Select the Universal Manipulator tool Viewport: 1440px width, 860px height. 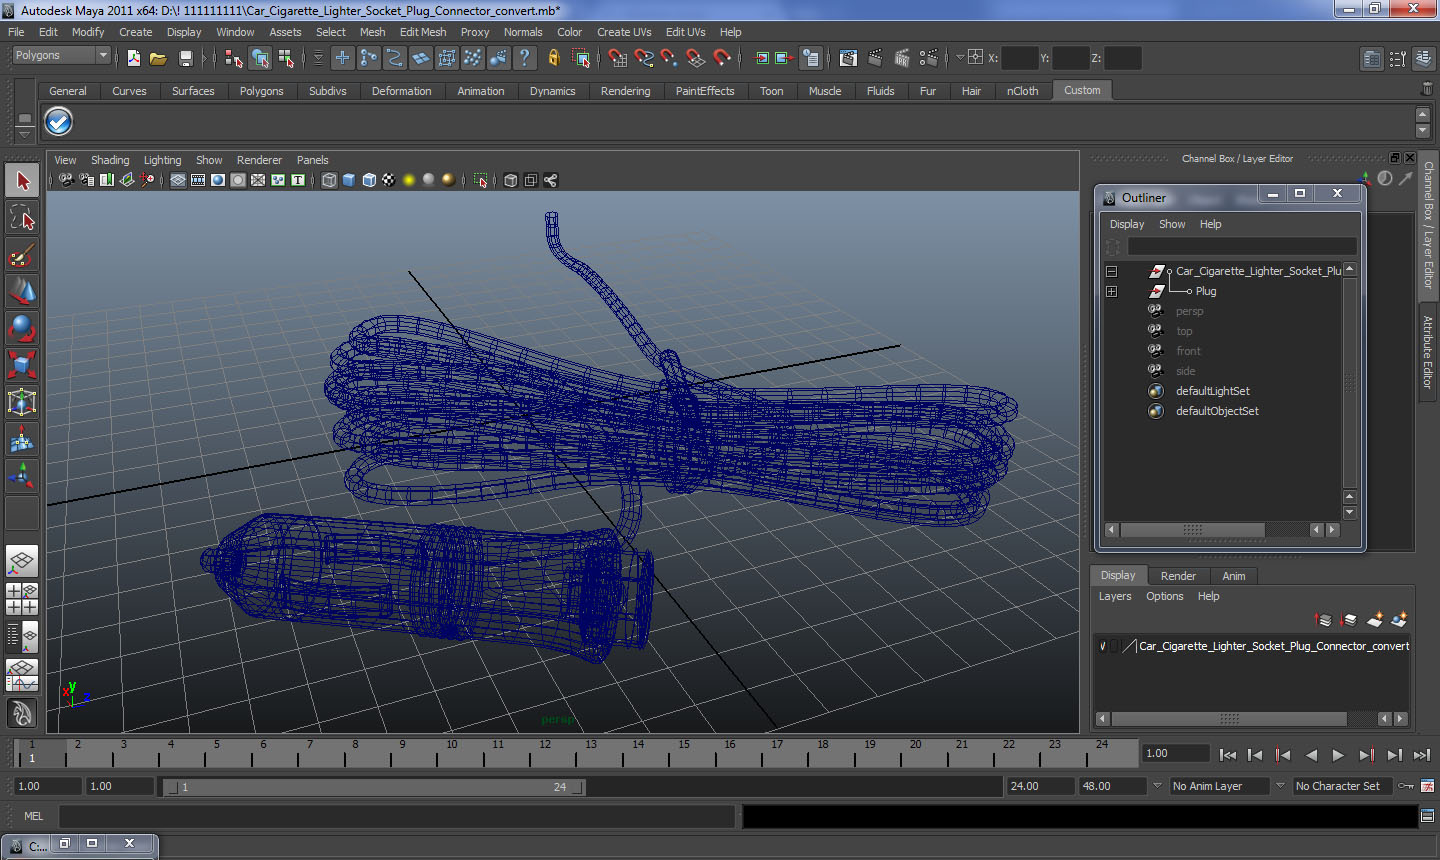pos(22,402)
